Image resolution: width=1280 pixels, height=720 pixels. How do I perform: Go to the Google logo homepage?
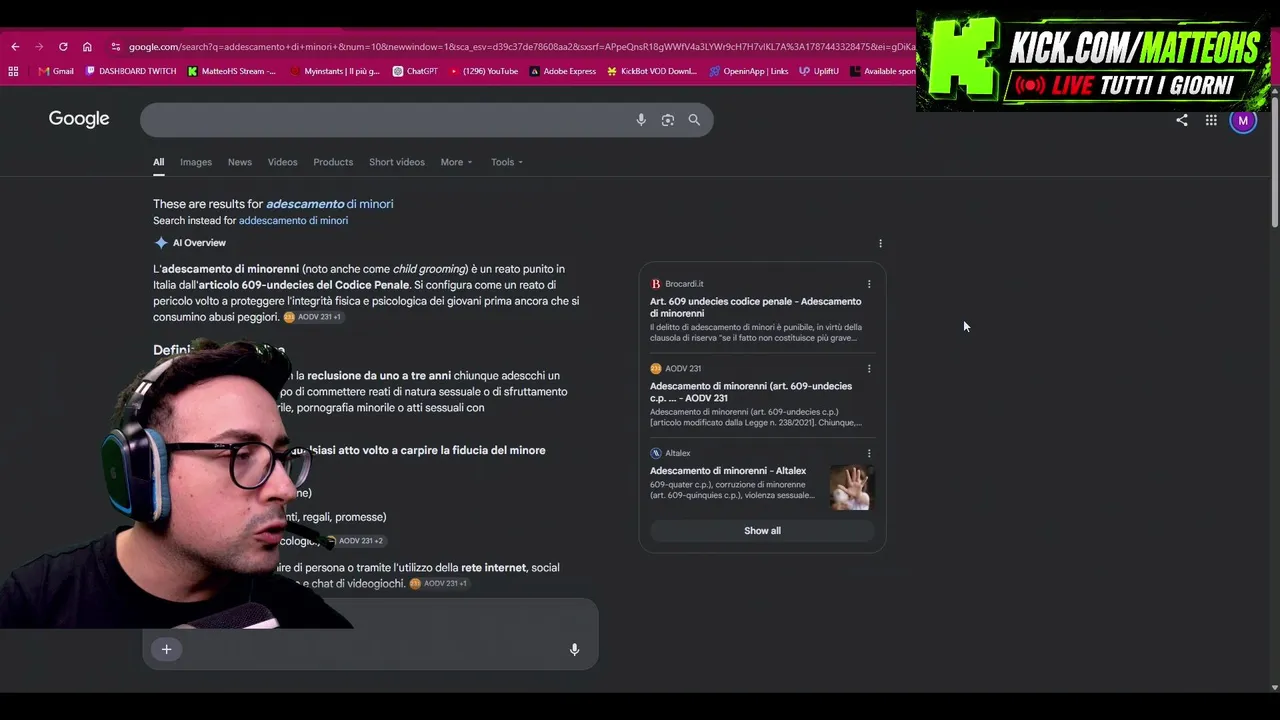click(x=79, y=119)
